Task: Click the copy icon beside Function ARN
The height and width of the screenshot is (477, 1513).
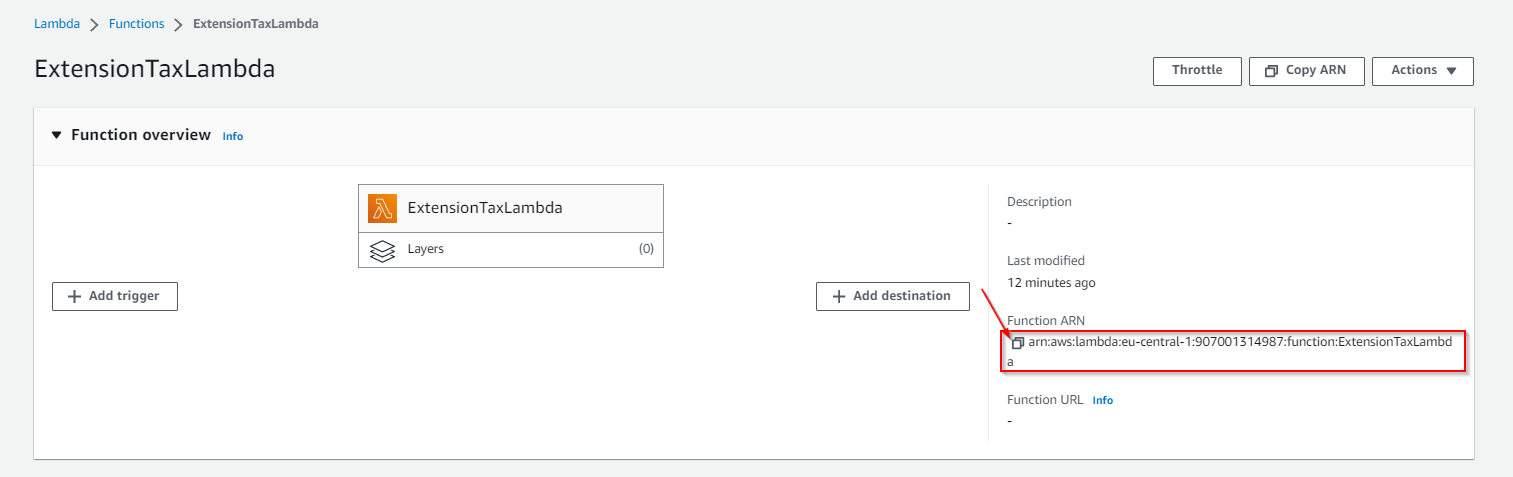Action: (1018, 343)
